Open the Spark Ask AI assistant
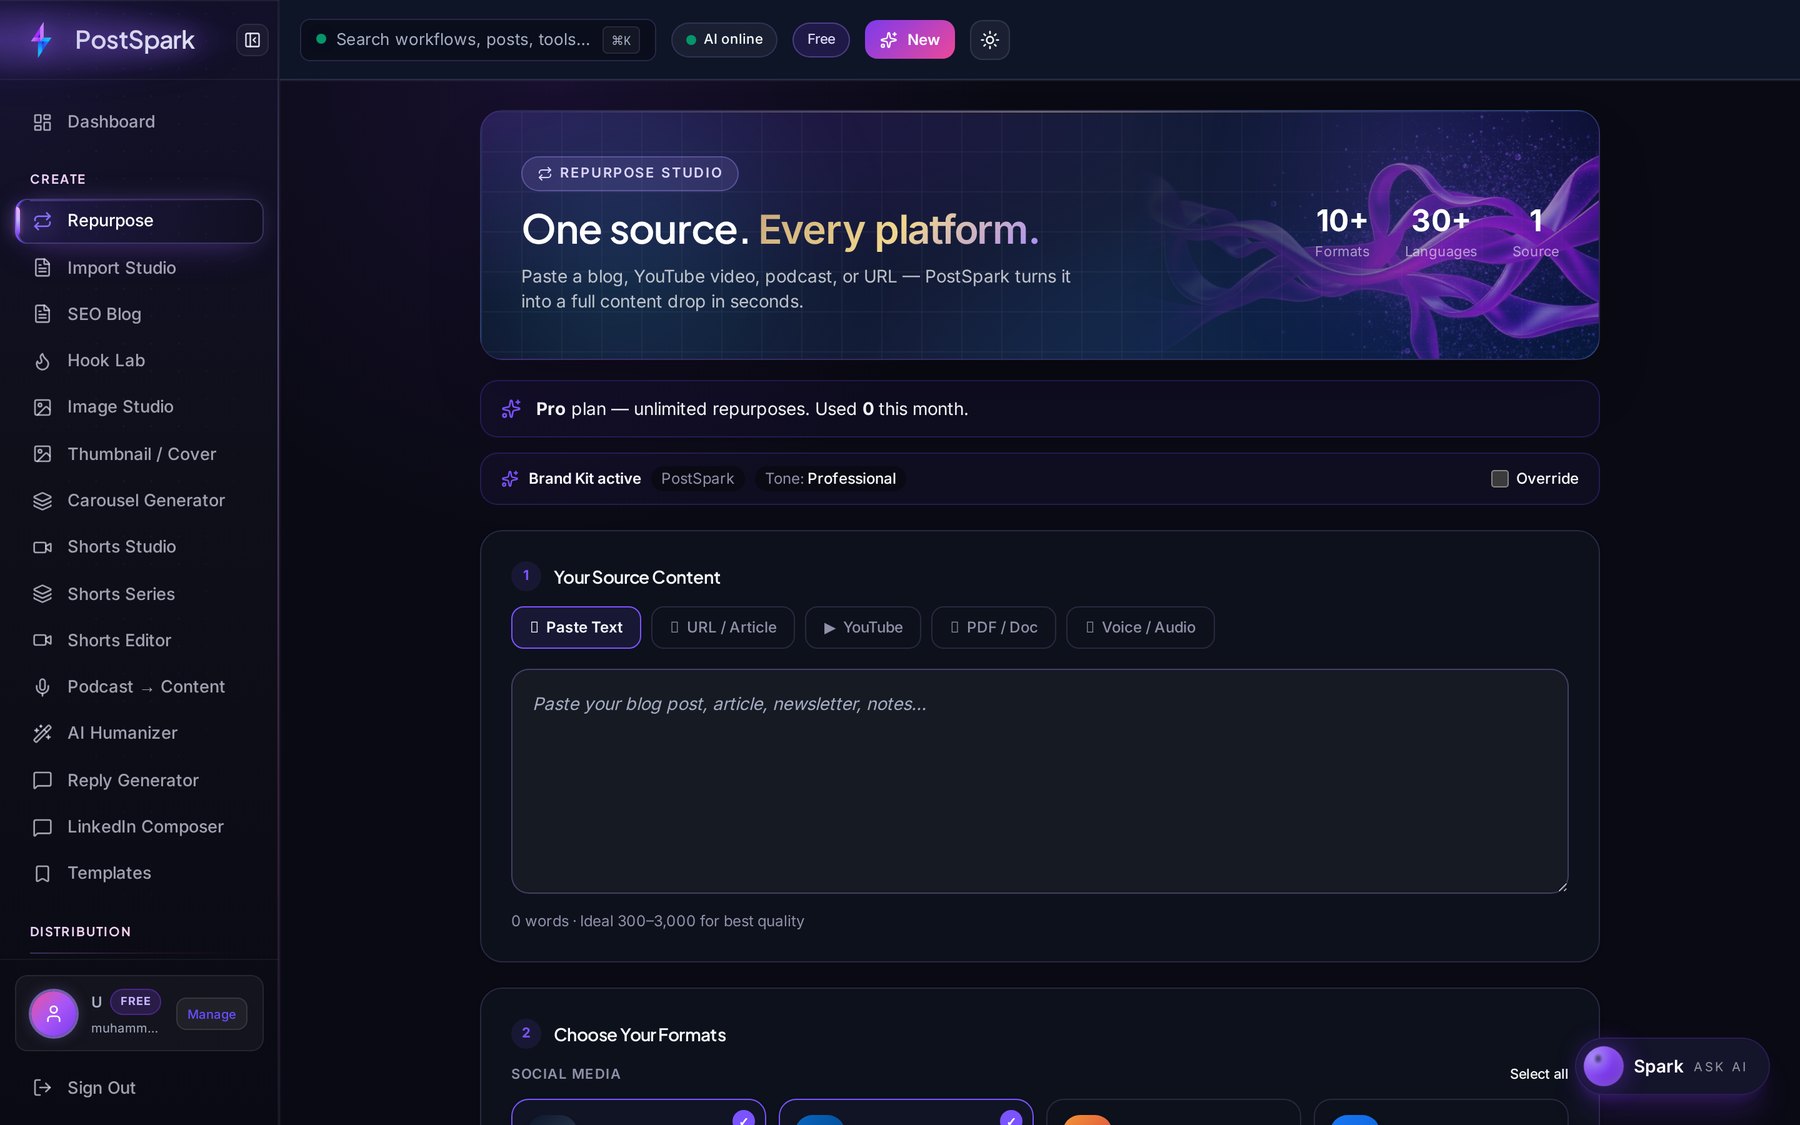Image resolution: width=1800 pixels, height=1125 pixels. click(x=1672, y=1066)
